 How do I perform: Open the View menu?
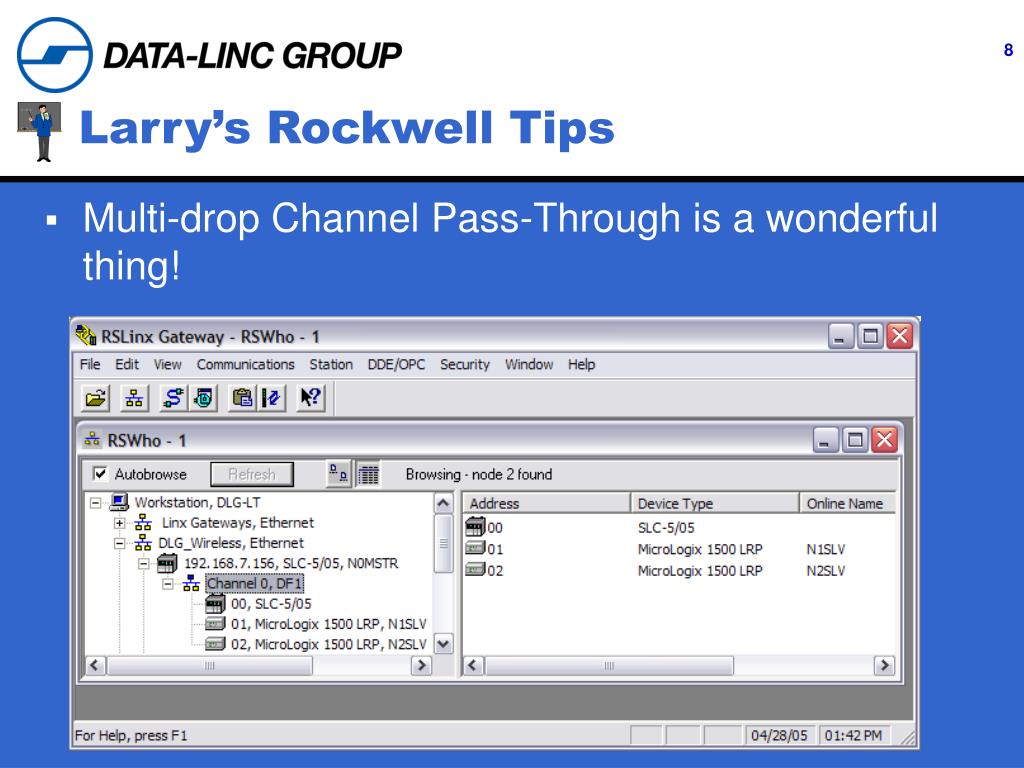(x=167, y=364)
